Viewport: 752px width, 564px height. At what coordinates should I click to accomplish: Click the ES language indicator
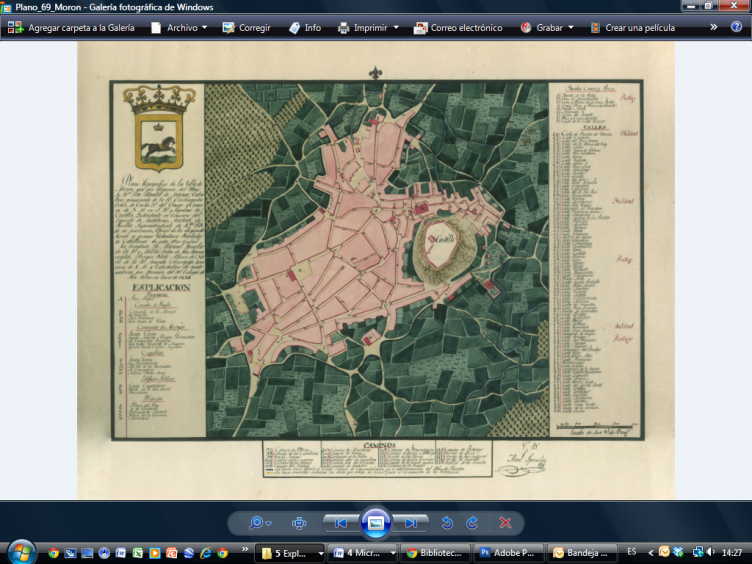click(632, 552)
